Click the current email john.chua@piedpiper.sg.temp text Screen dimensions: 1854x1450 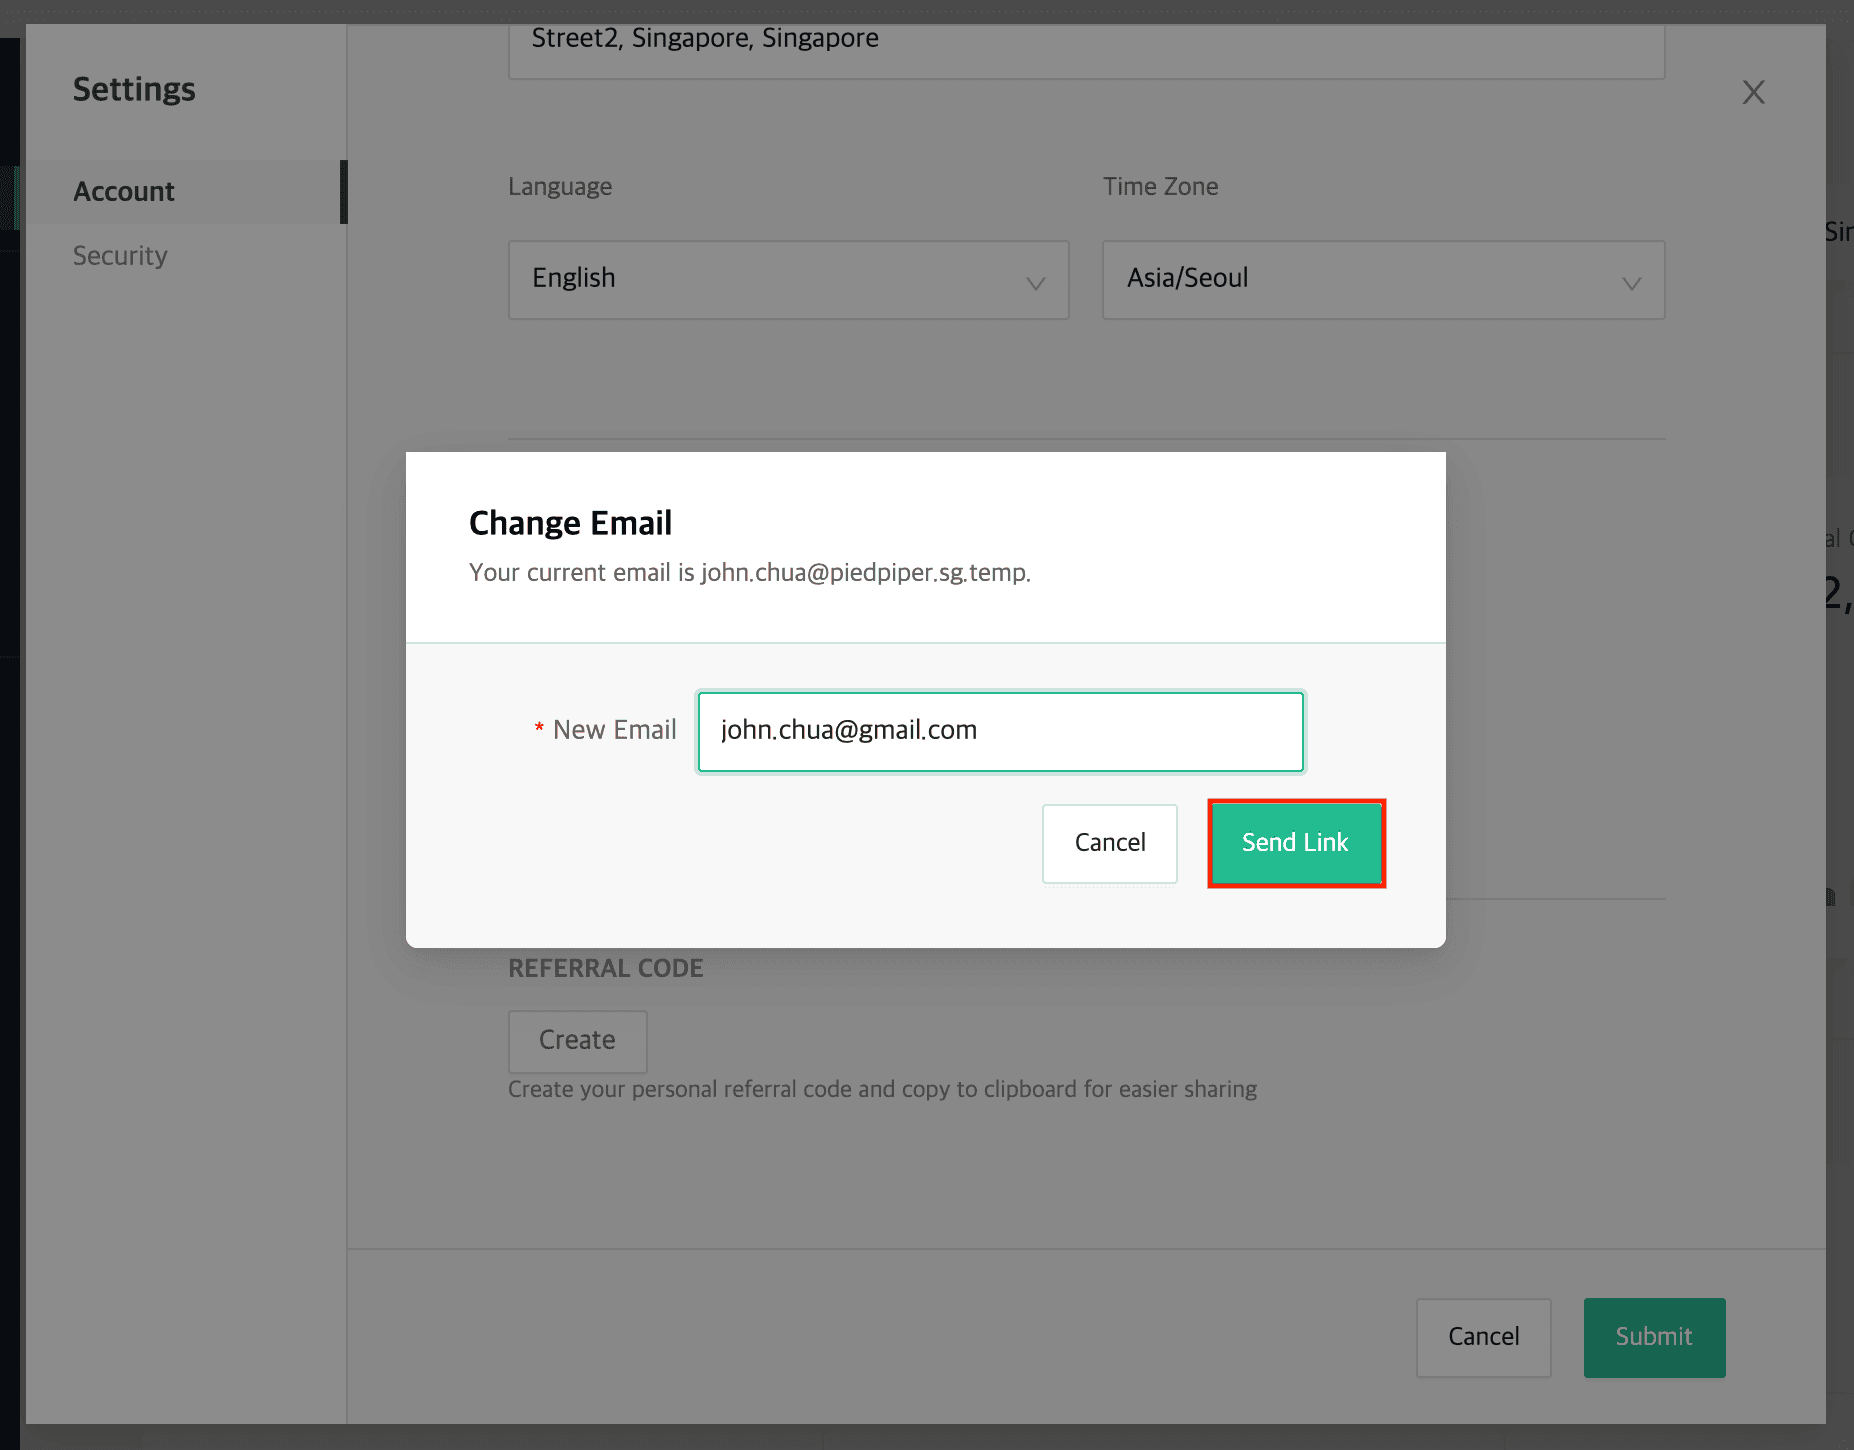[864, 573]
